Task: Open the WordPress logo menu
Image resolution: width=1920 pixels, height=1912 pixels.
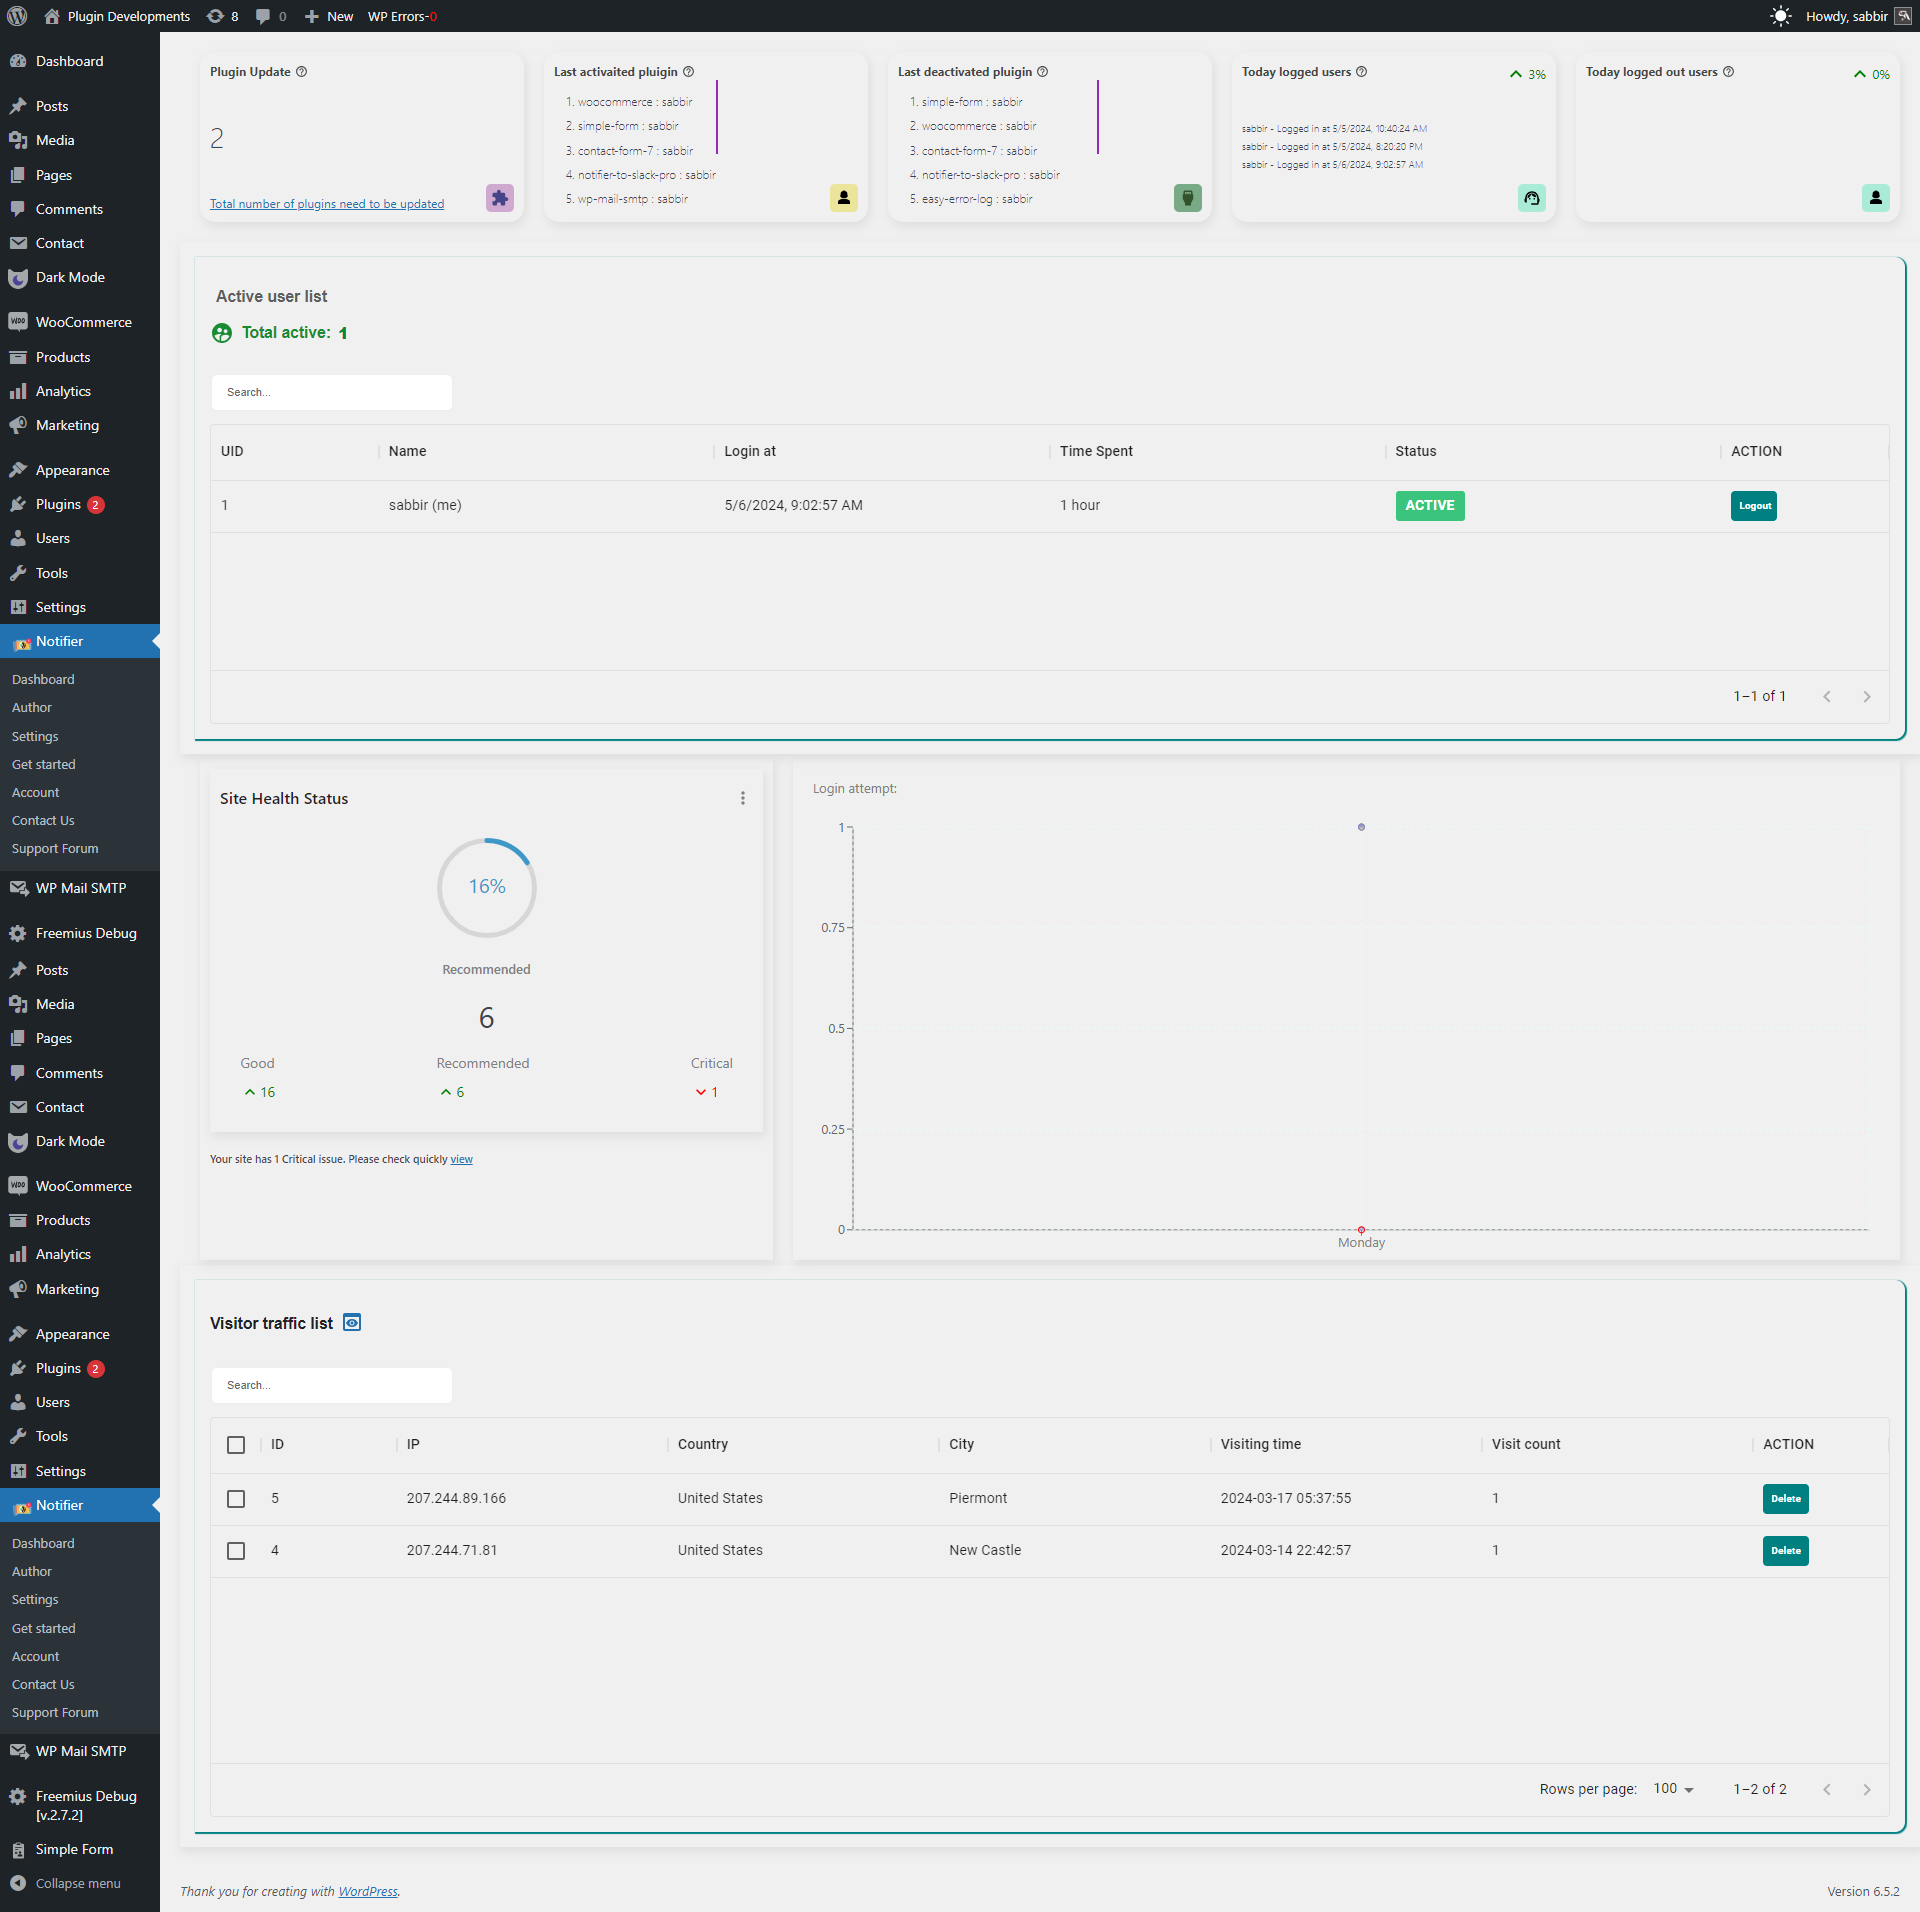Action: click(x=17, y=16)
